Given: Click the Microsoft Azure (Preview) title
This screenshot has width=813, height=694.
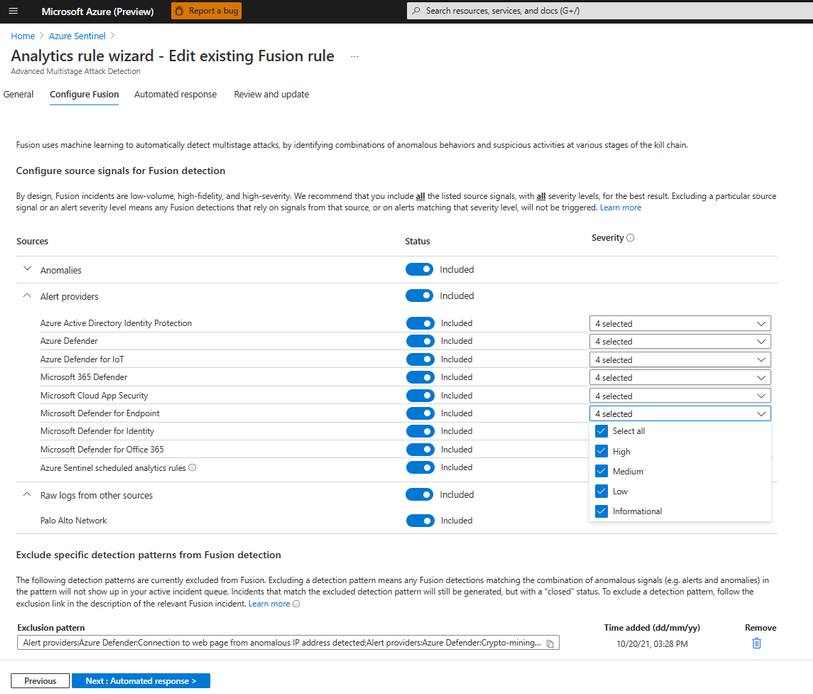Looking at the screenshot, I should (x=97, y=11).
